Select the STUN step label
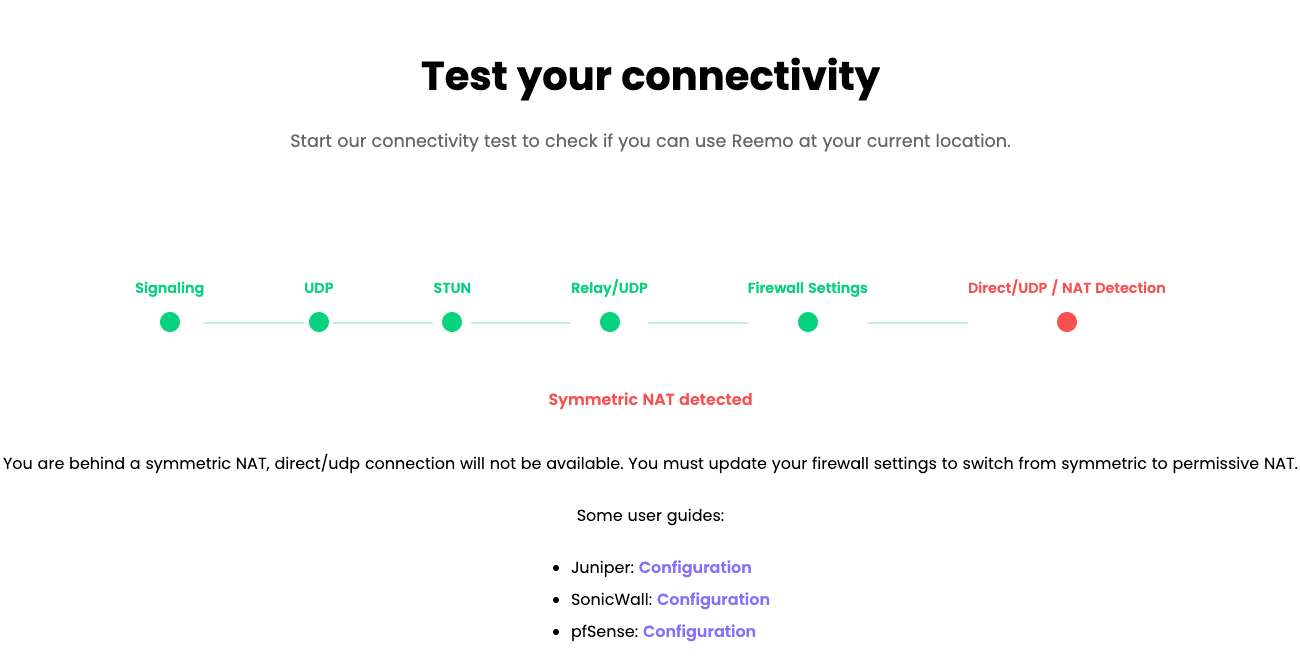 (452, 288)
